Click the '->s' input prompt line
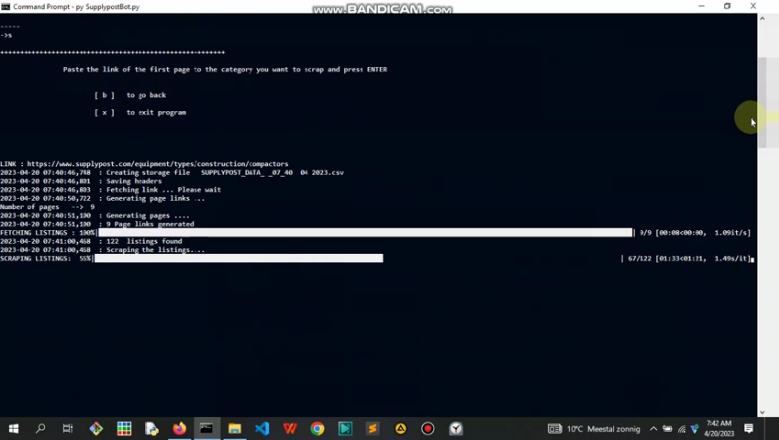Screen dimensions: 779x440 (6, 35)
